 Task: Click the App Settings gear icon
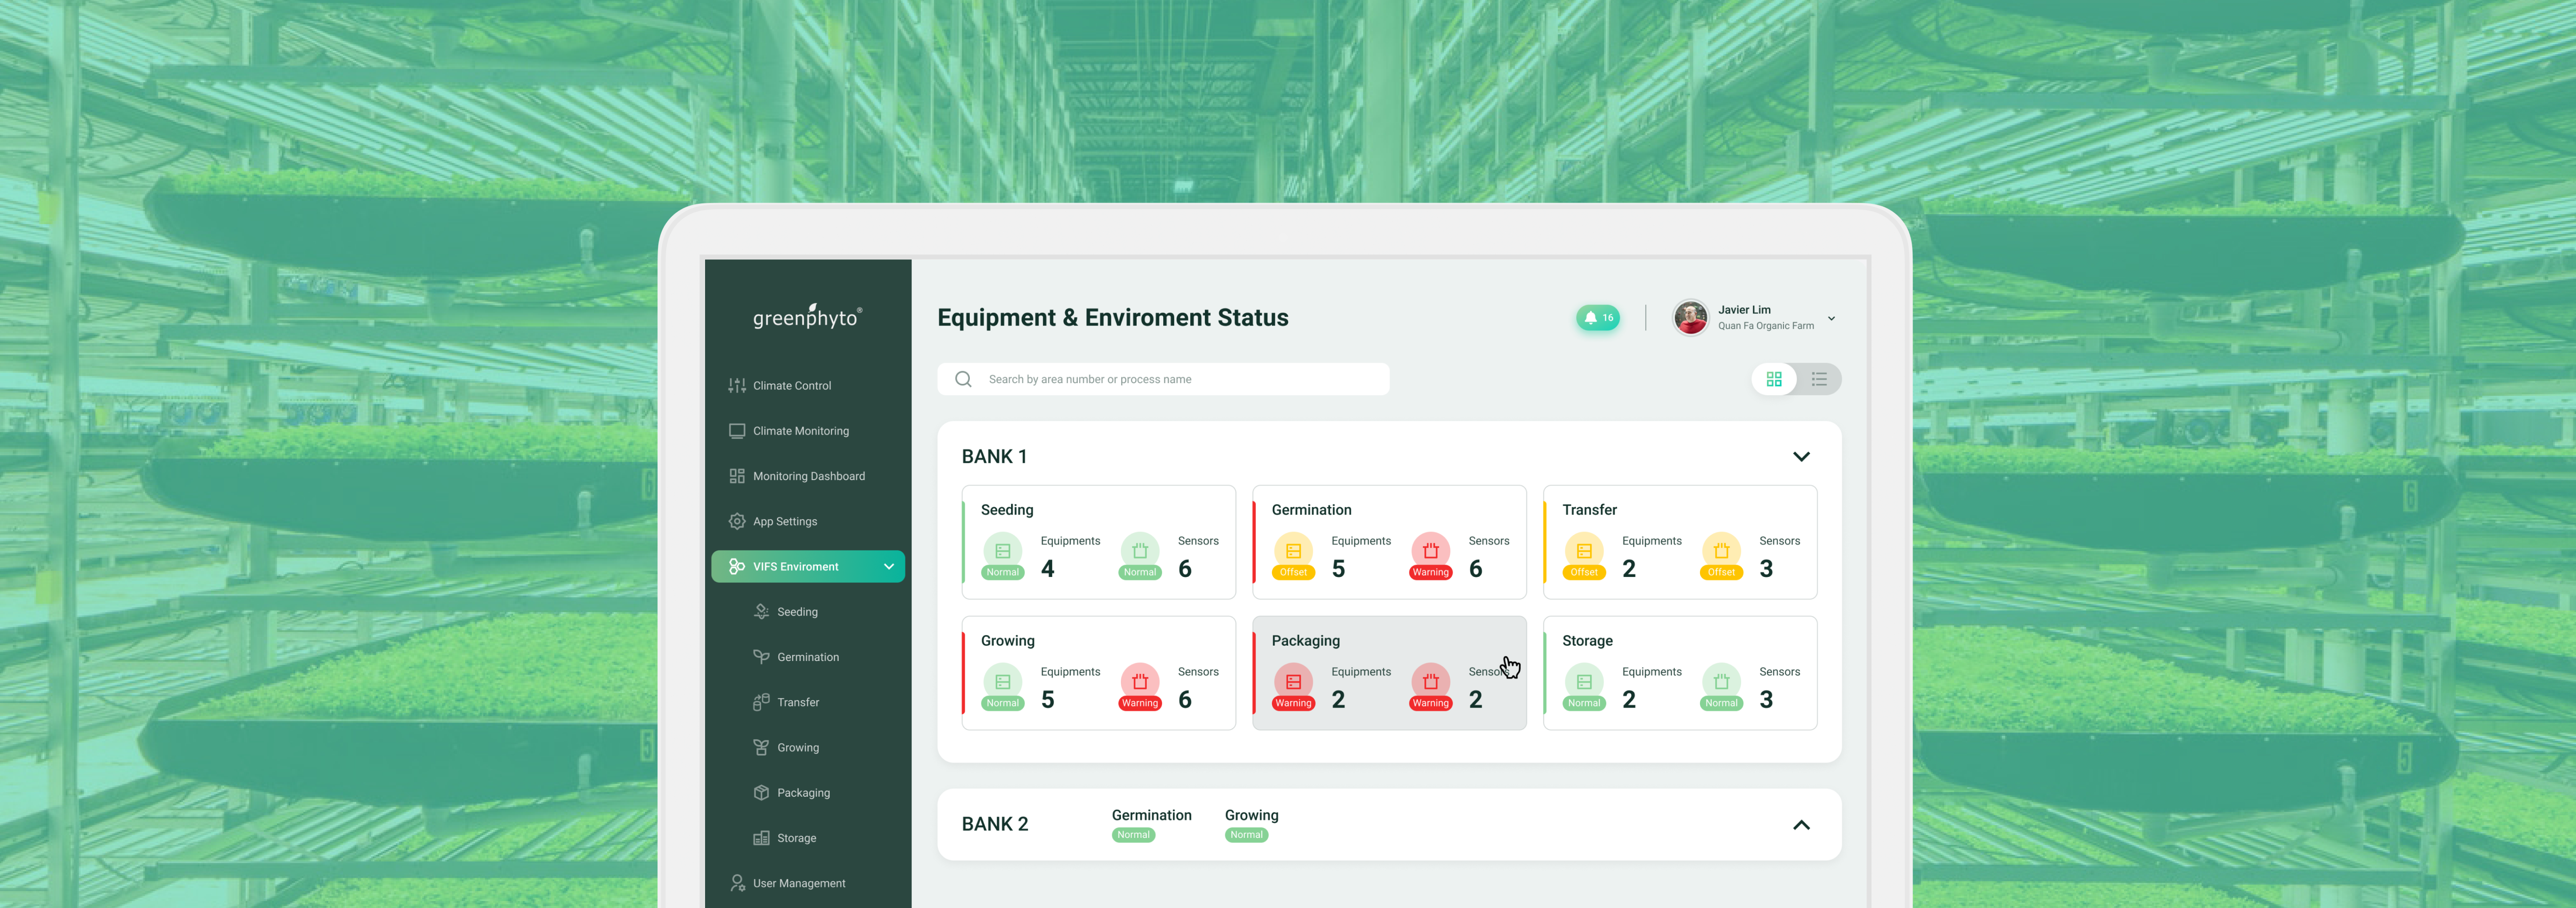[737, 521]
